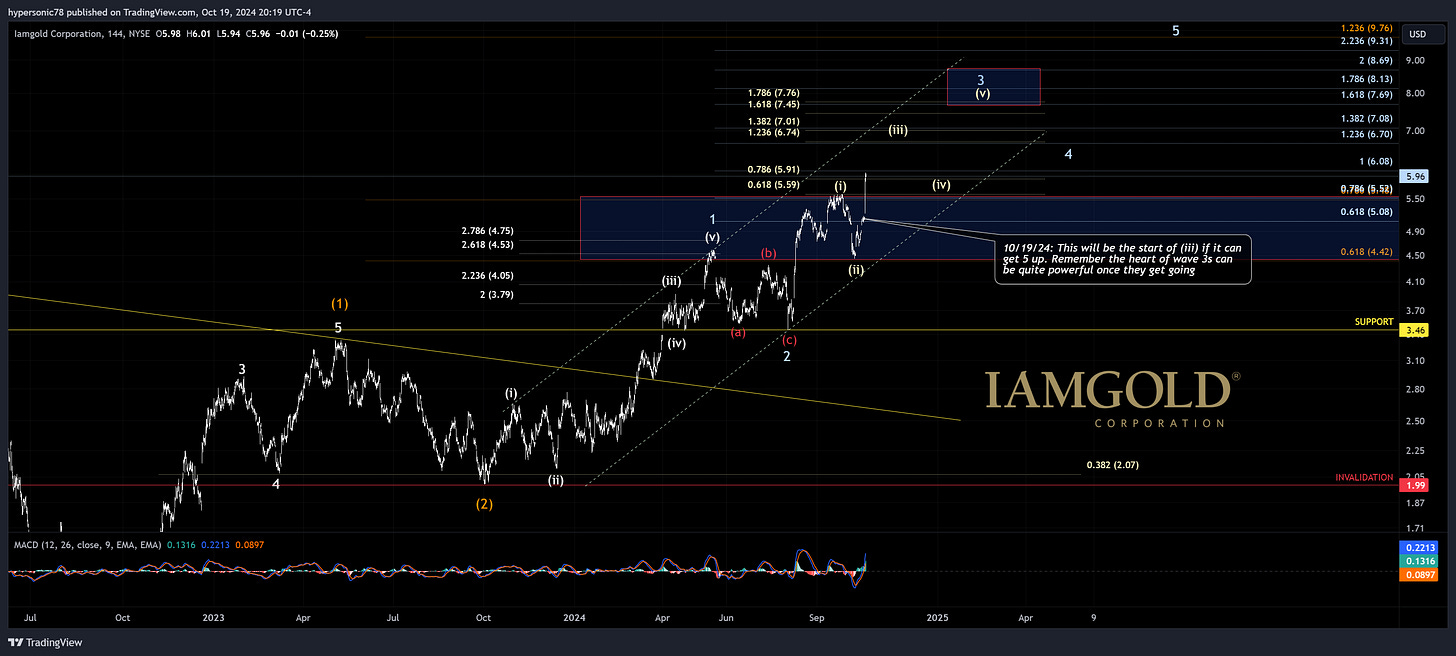Click the Sep label on time axis
The image size is (1456, 656).
click(x=818, y=619)
